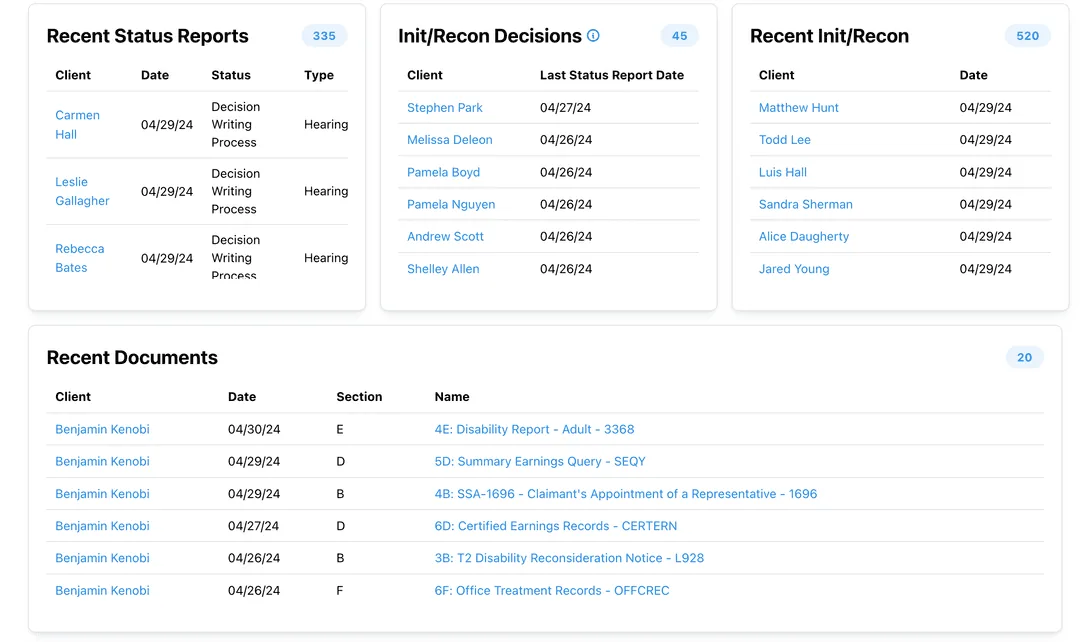
Task: Open the Alice Daugherty client link
Action: click(804, 236)
